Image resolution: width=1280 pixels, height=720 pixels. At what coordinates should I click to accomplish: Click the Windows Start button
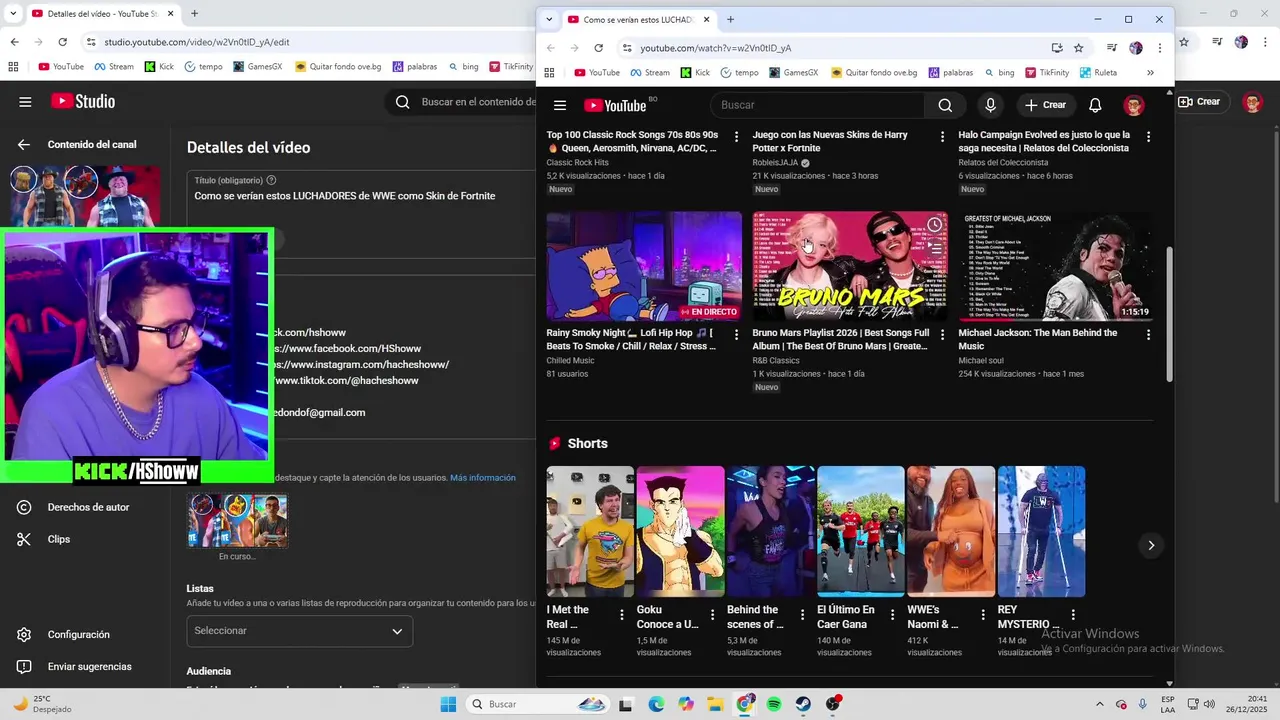pyautogui.click(x=448, y=704)
